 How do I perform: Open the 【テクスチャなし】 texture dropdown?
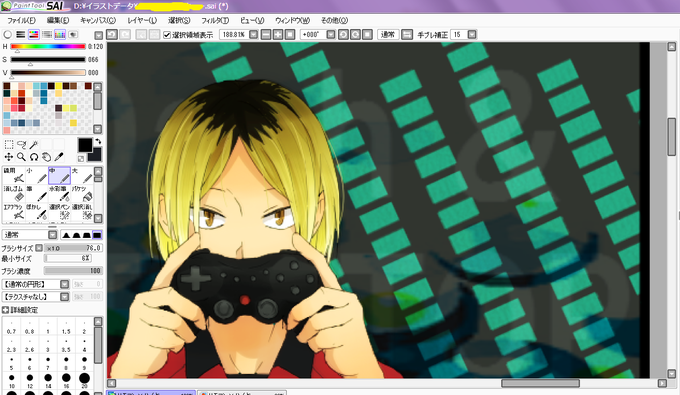pyautogui.click(x=64, y=297)
